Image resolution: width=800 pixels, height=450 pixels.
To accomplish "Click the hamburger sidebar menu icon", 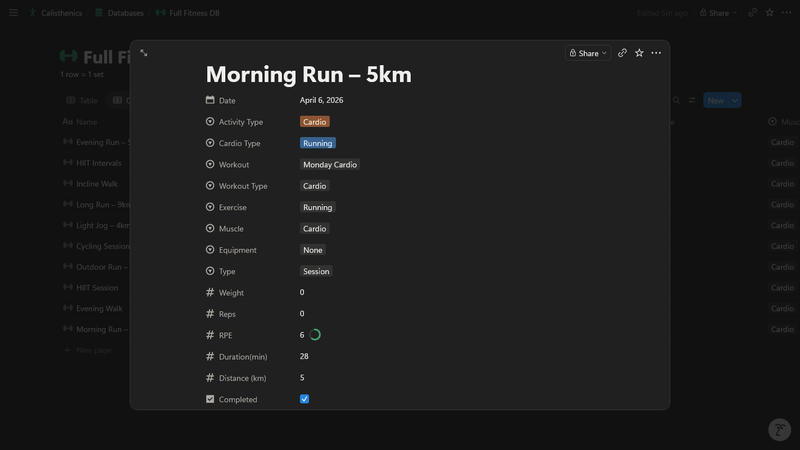I will click(14, 13).
